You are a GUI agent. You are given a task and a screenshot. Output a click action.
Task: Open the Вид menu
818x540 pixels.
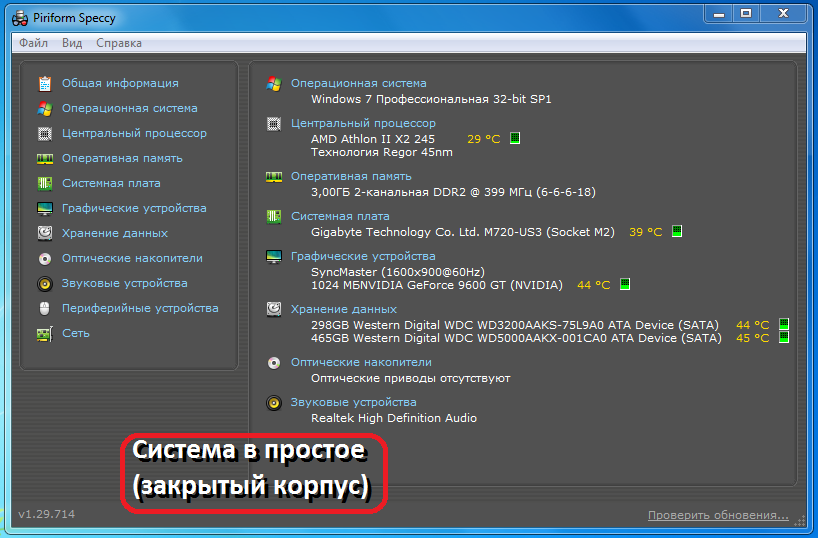coord(72,43)
